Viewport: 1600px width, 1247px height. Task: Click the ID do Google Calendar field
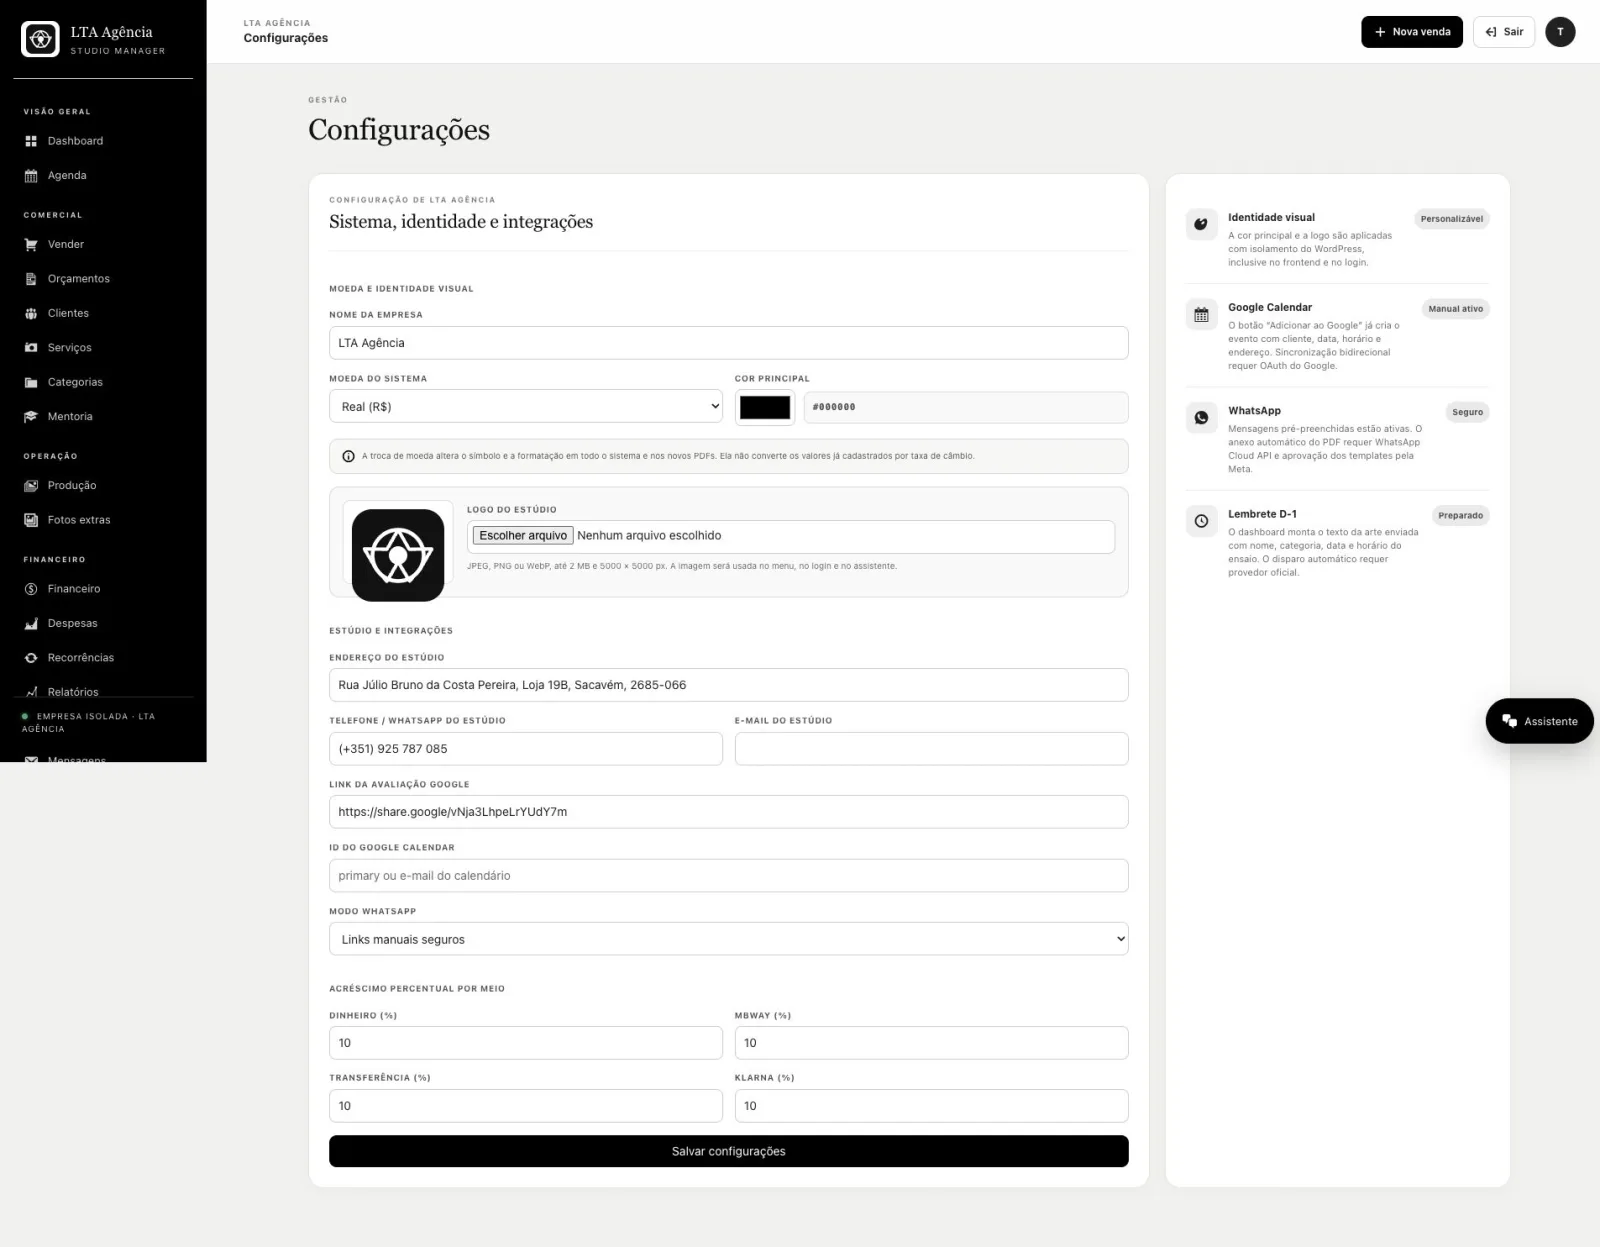click(x=728, y=876)
